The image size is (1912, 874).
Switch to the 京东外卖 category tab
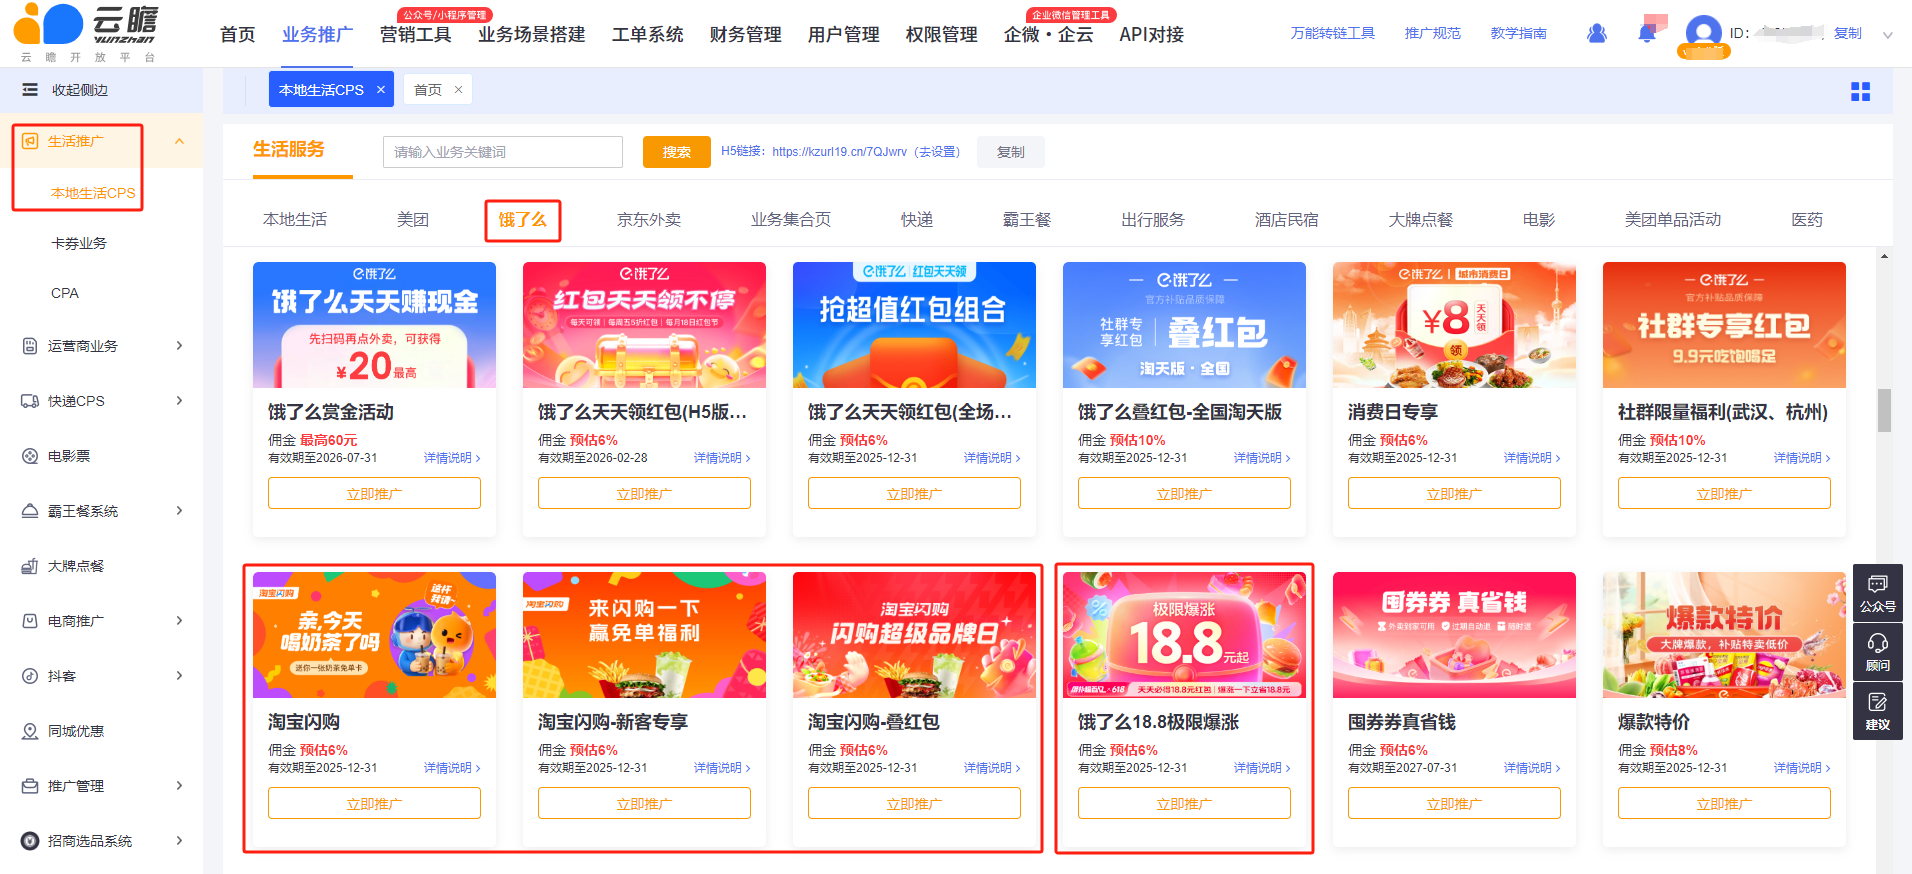[x=649, y=220]
